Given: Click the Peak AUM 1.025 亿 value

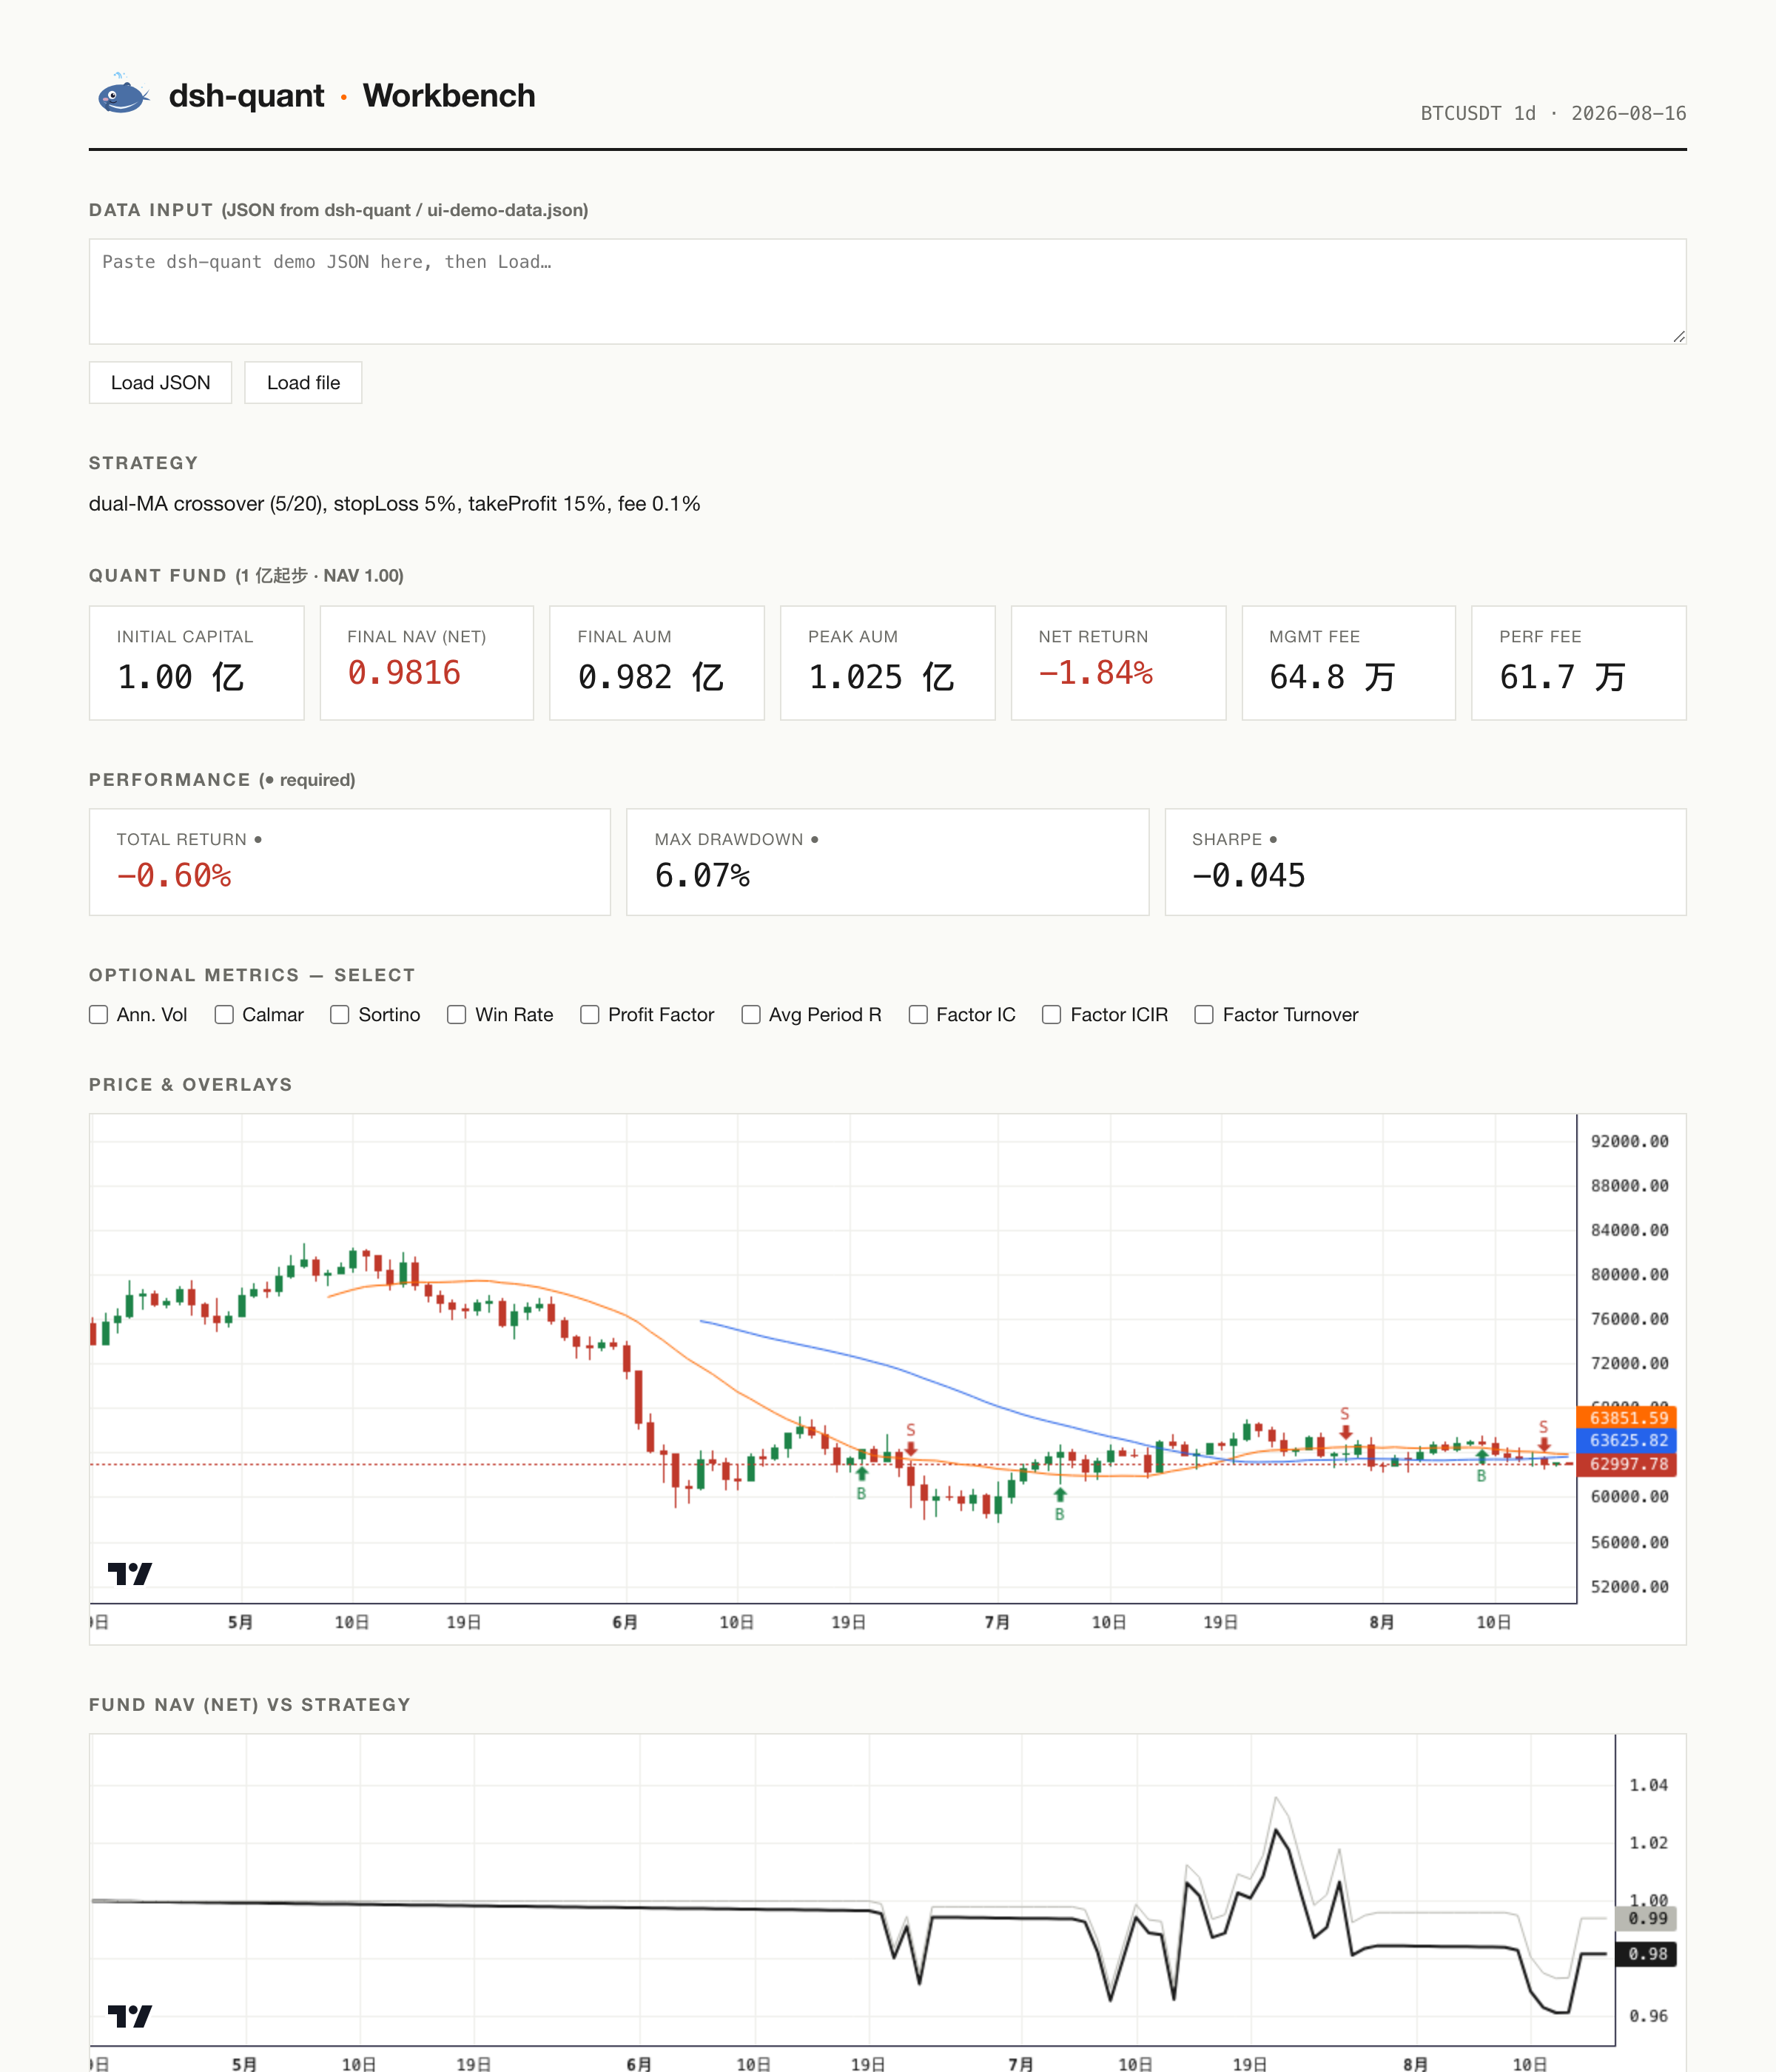Looking at the screenshot, I should (x=881, y=677).
